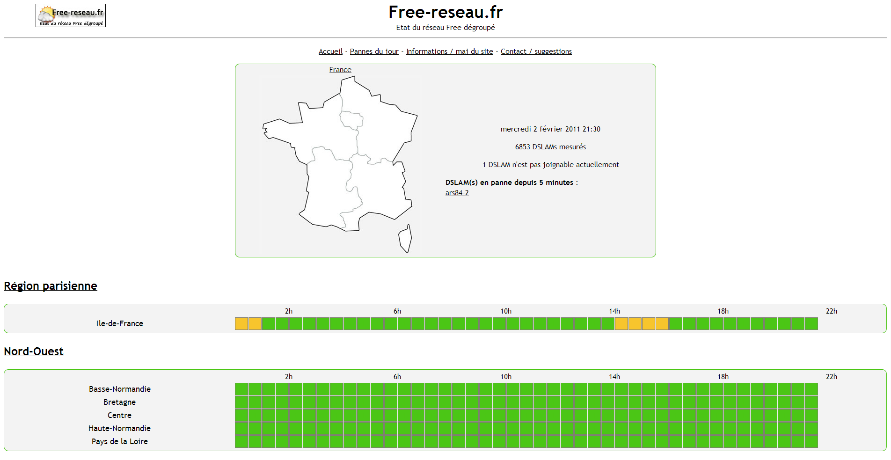The height and width of the screenshot is (460, 891).
Task: Click the 2h label in Région parisienne timeline
Action: click(x=289, y=311)
